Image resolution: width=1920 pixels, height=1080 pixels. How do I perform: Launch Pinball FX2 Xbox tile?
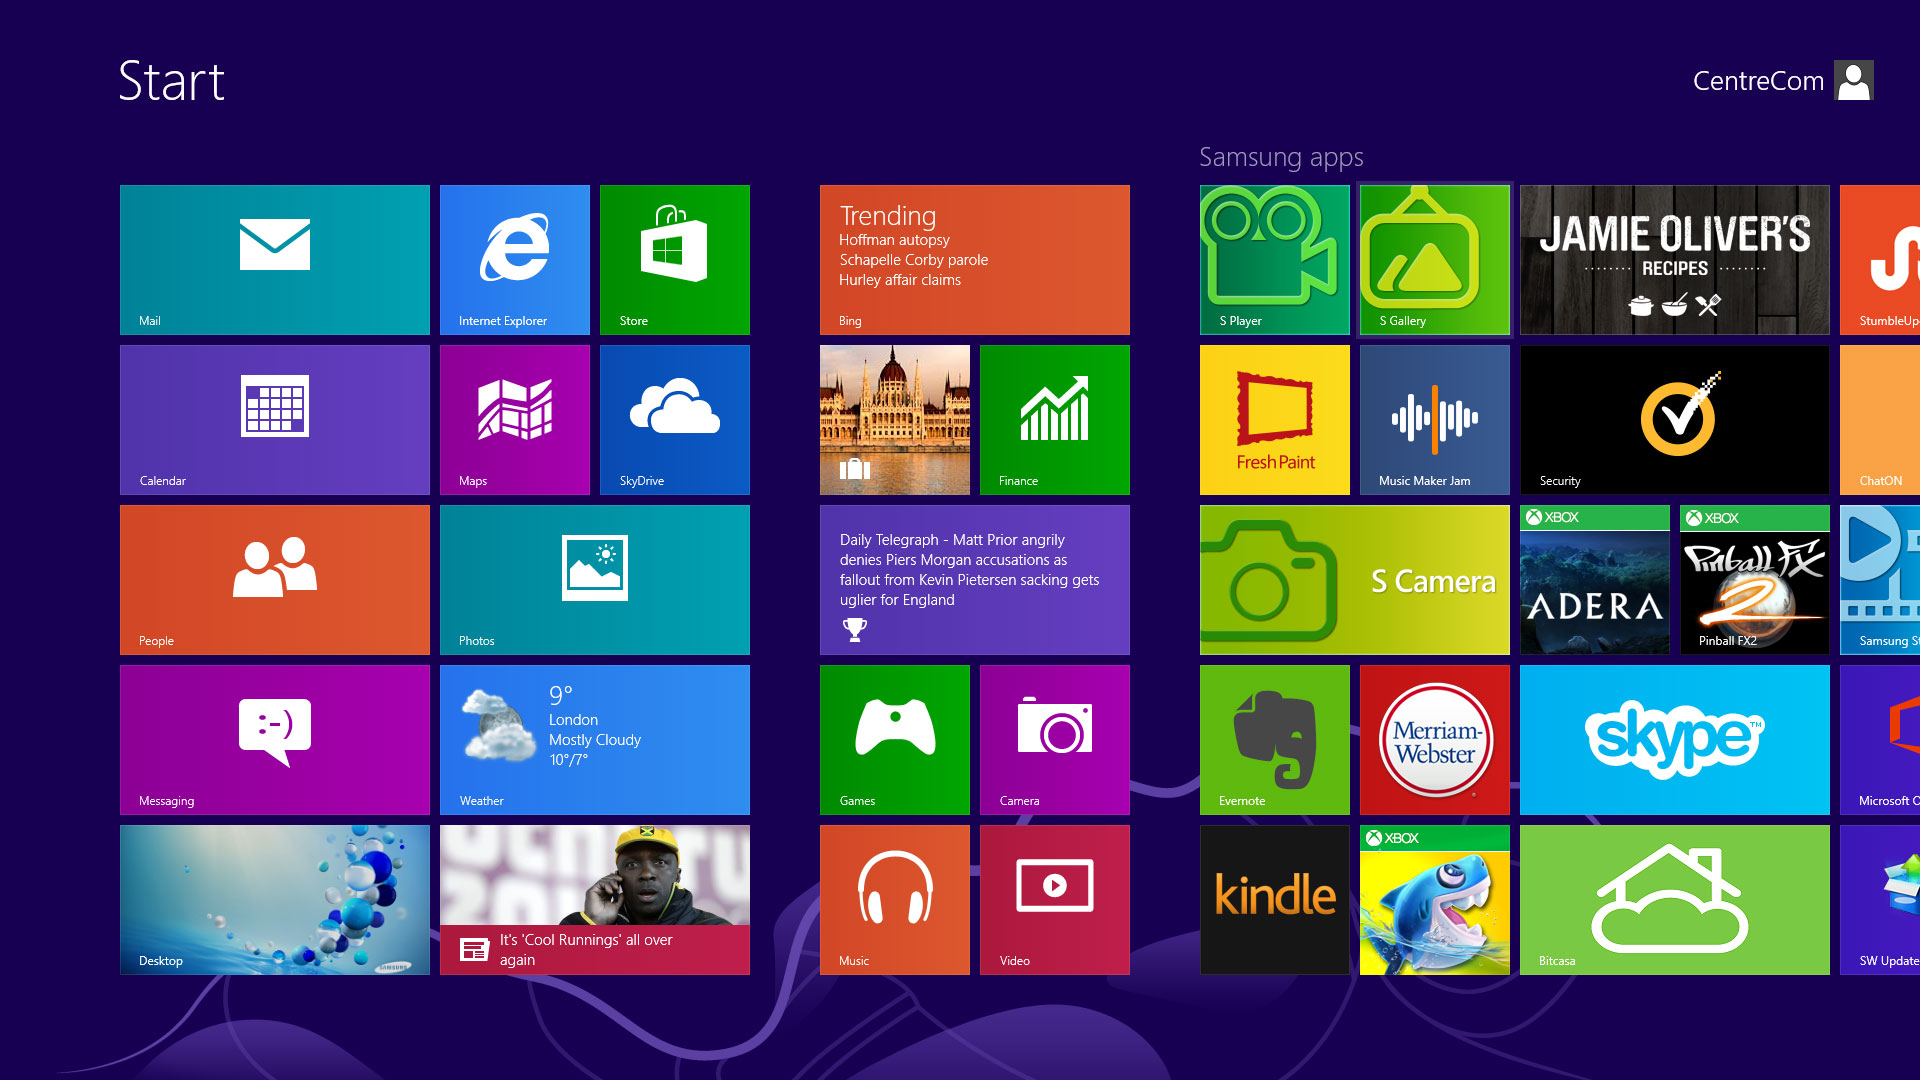[x=1754, y=579]
